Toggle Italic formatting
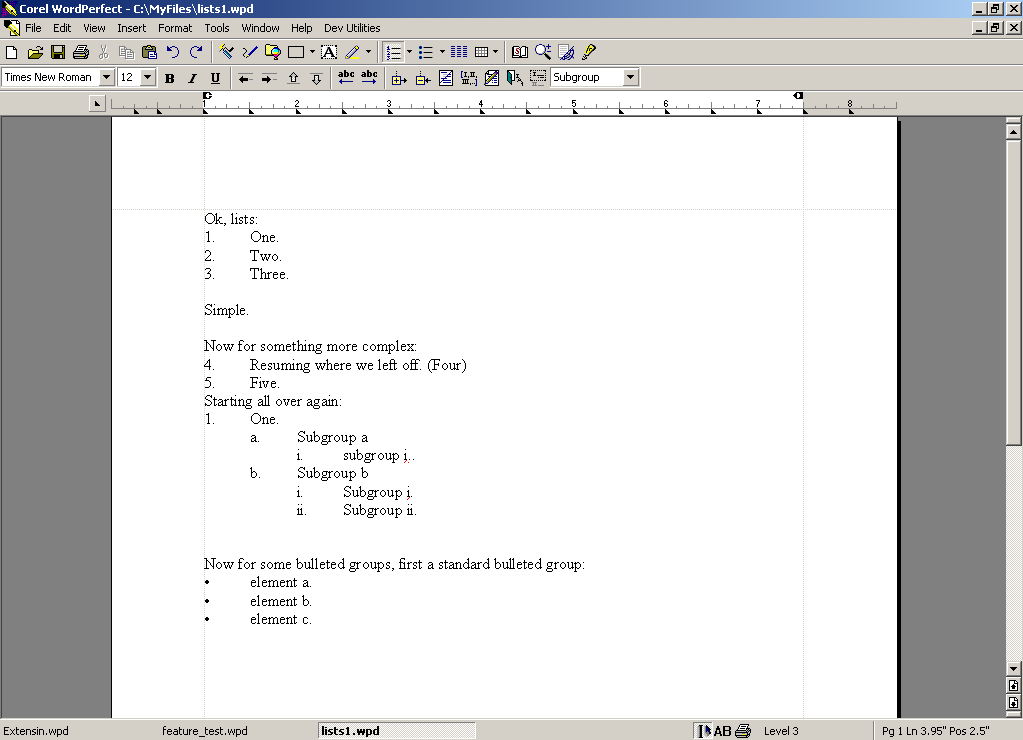Image resolution: width=1023 pixels, height=740 pixels. point(192,78)
